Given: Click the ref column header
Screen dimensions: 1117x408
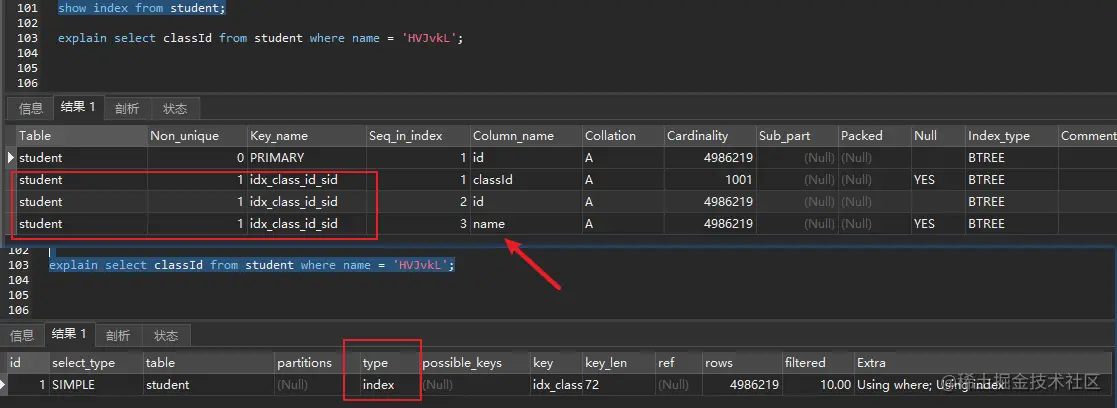Looking at the screenshot, I should [678, 362].
